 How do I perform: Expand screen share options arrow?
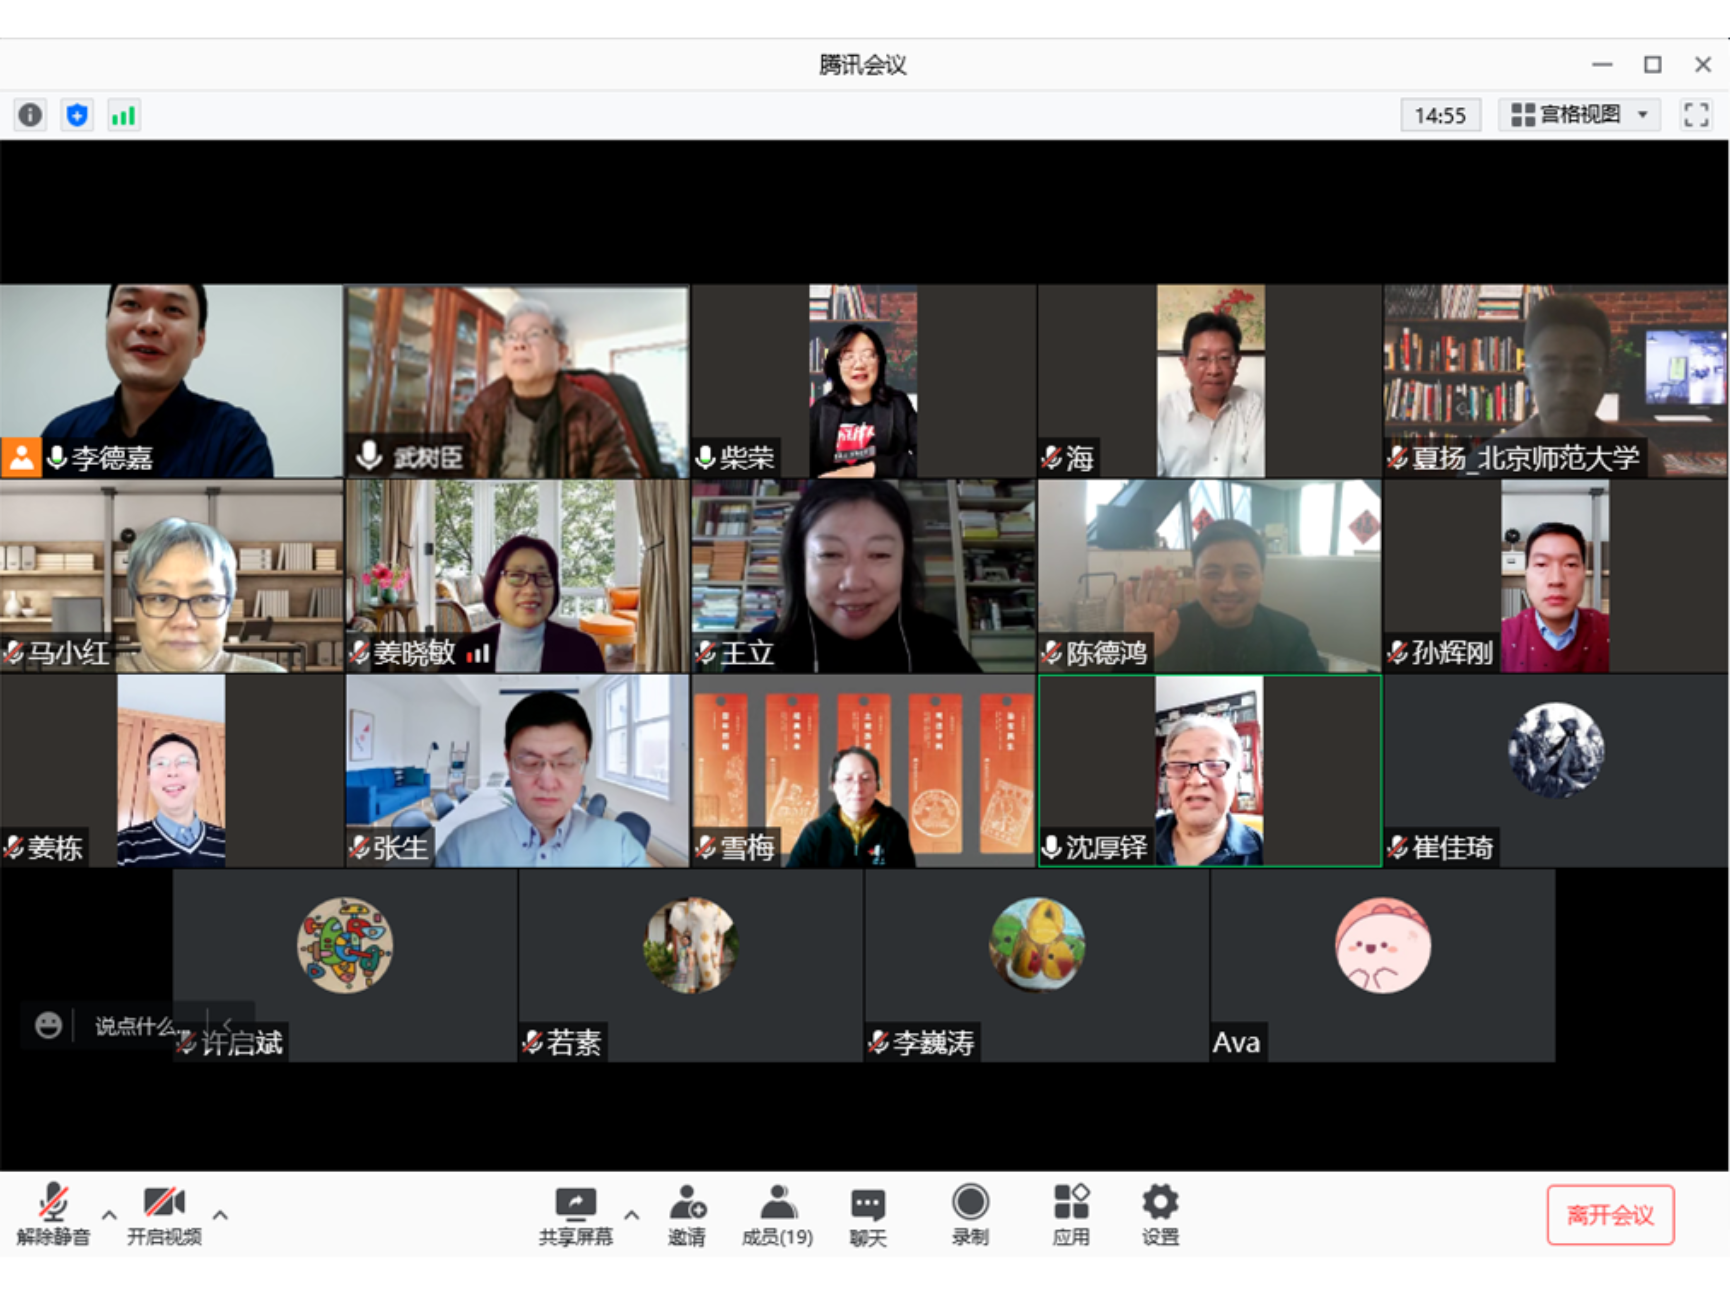632,1215
